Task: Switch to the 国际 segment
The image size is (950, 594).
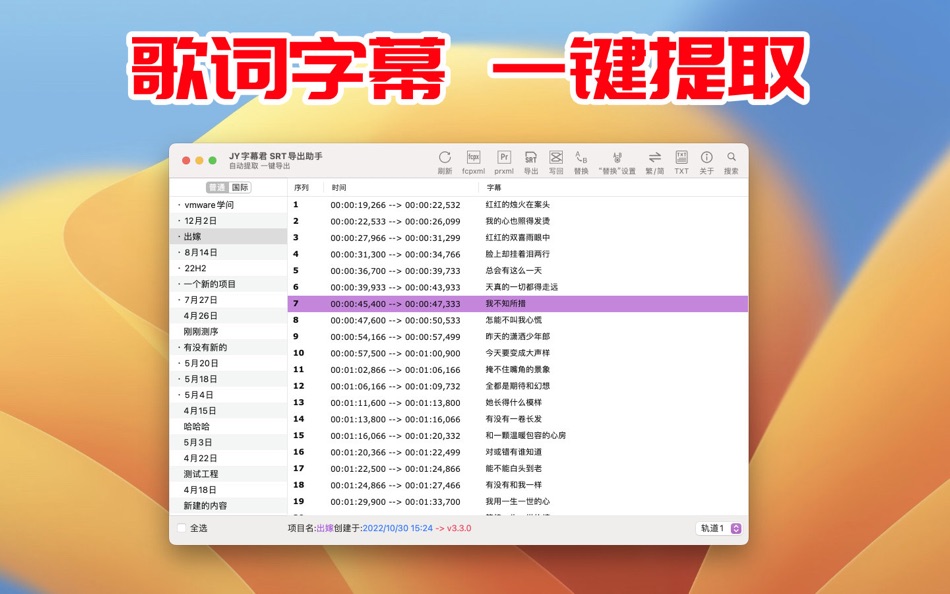Action: (x=240, y=187)
